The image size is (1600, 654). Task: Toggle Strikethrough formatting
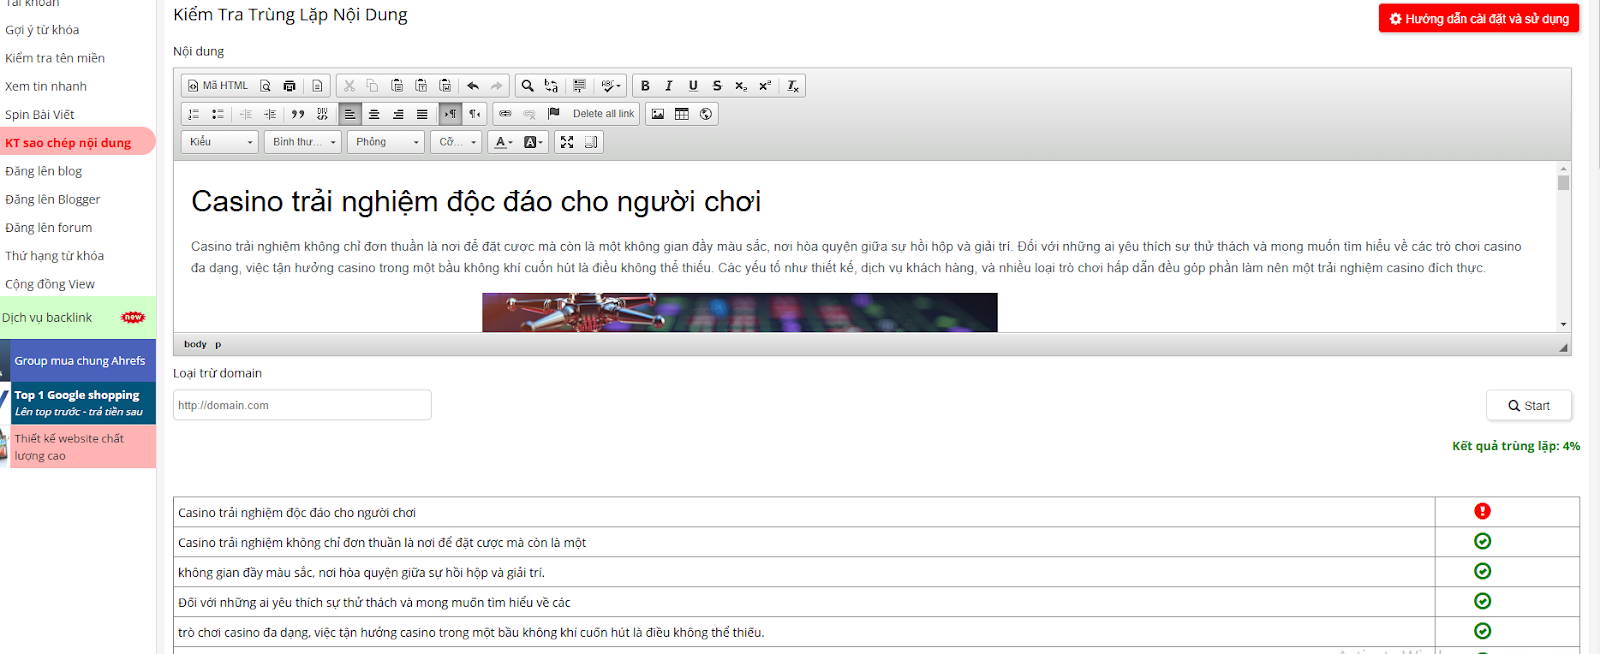pyautogui.click(x=717, y=86)
